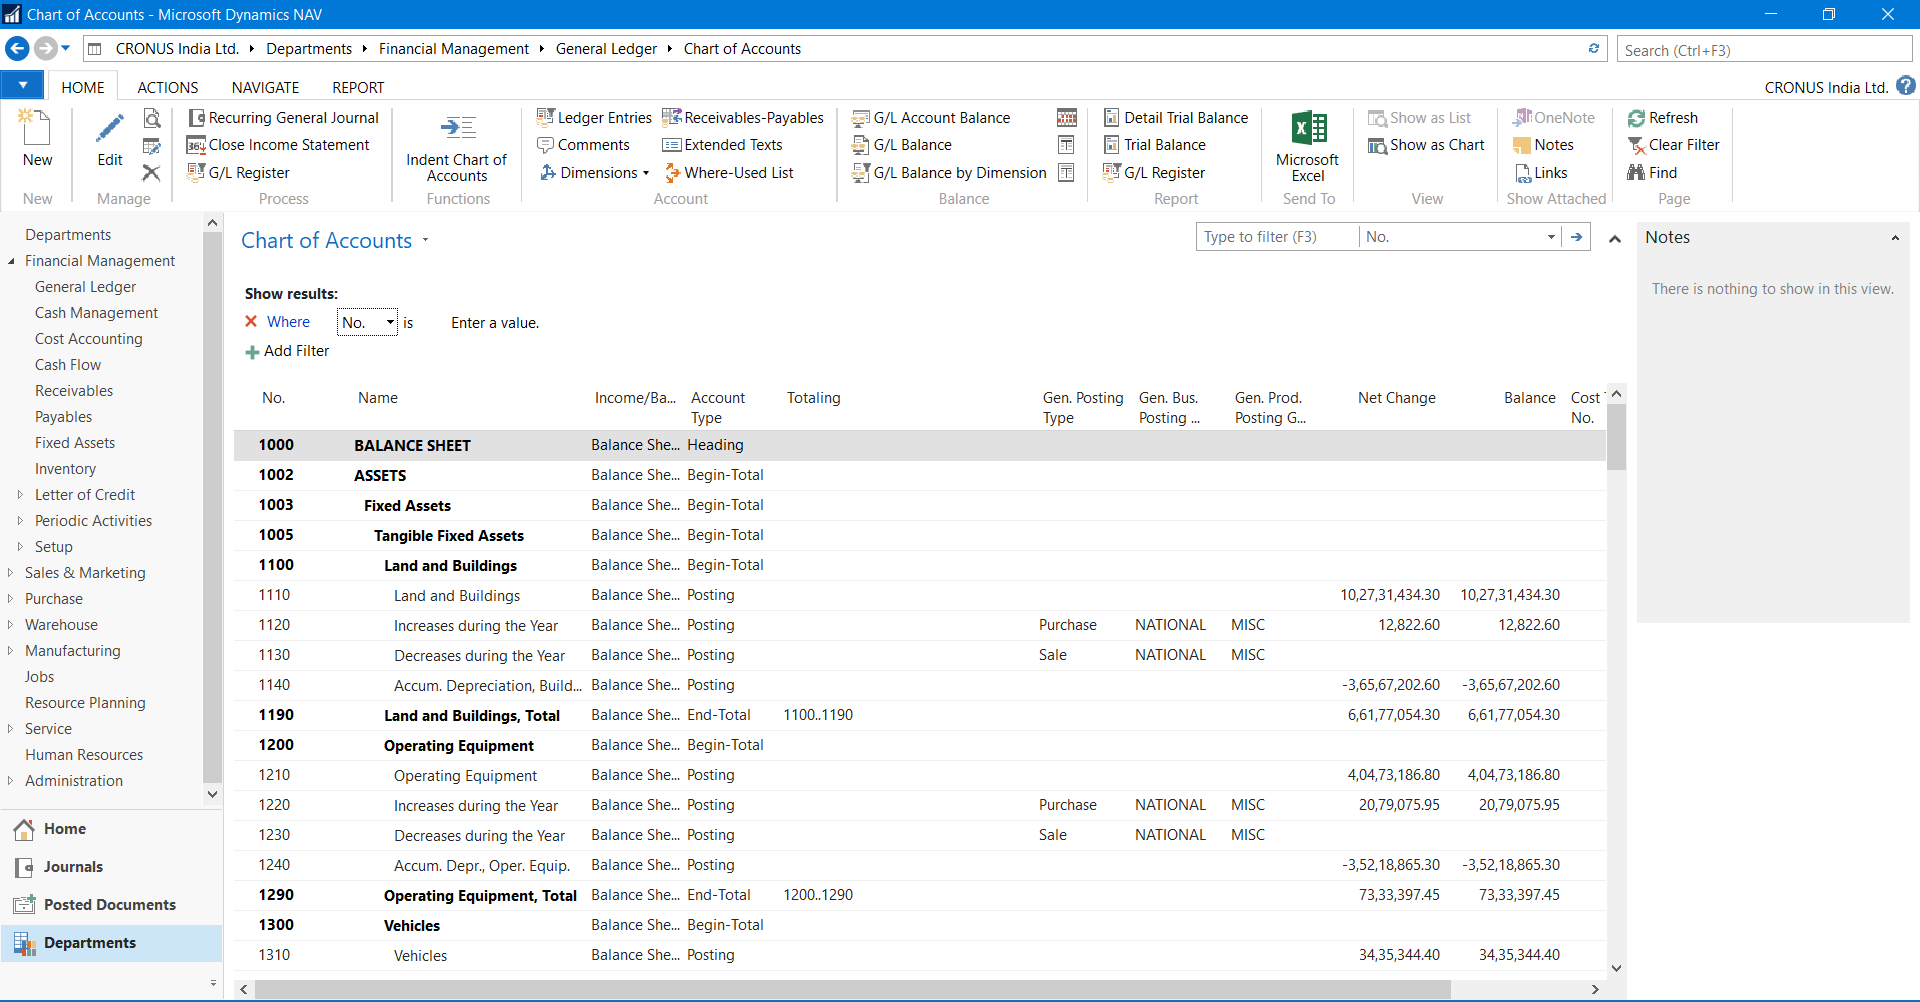
Task: Run Trial Balance report
Action: tap(1155, 145)
